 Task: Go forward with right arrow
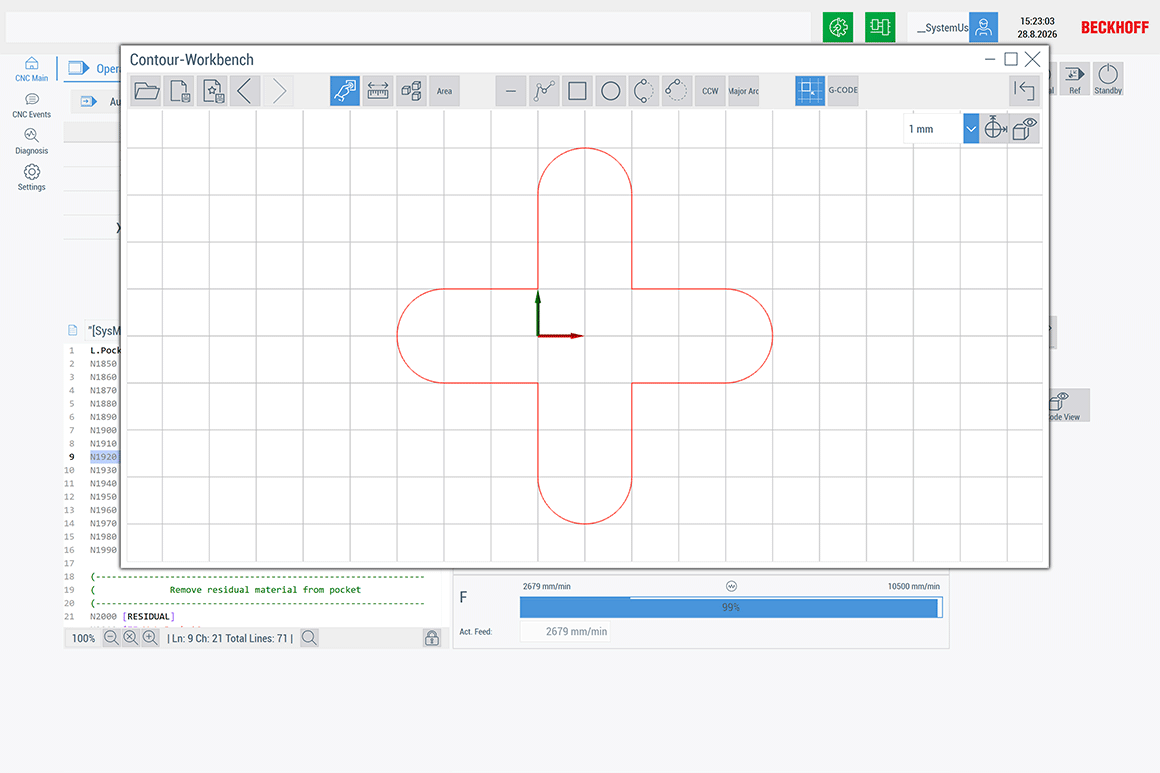(279, 91)
